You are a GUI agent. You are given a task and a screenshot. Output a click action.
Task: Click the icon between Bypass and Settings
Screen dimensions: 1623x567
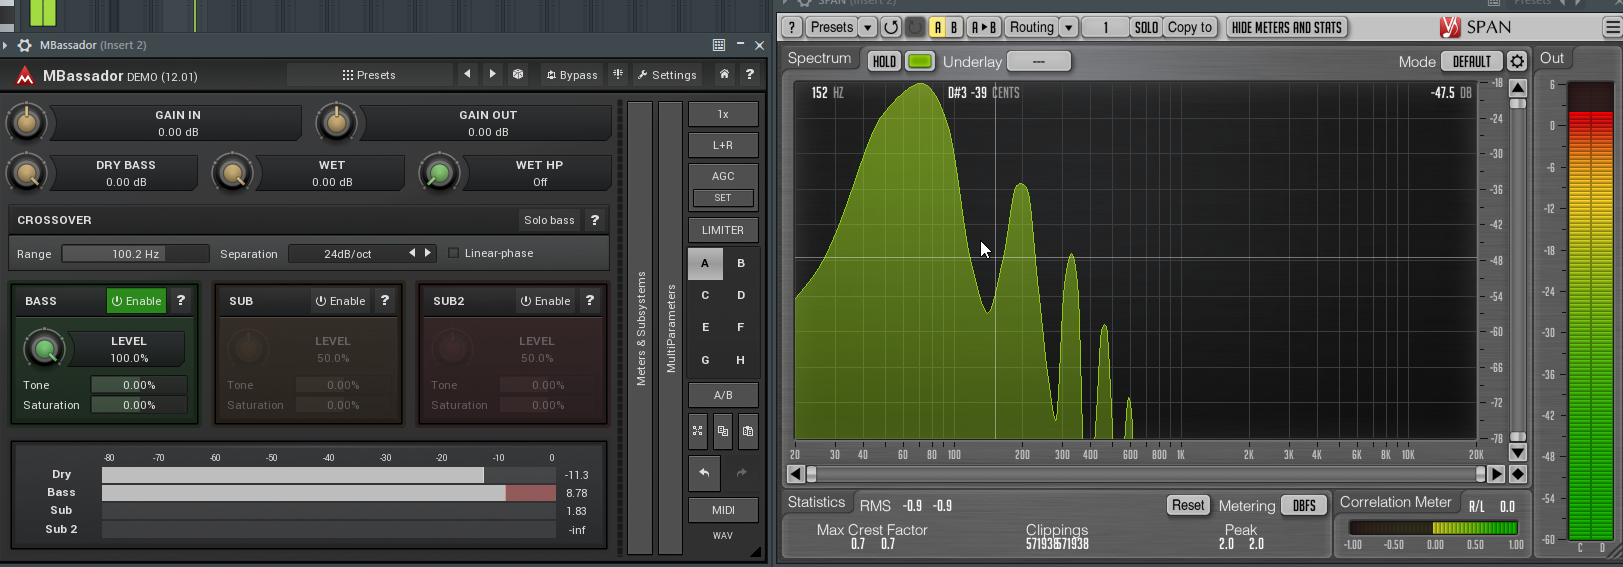tap(618, 74)
